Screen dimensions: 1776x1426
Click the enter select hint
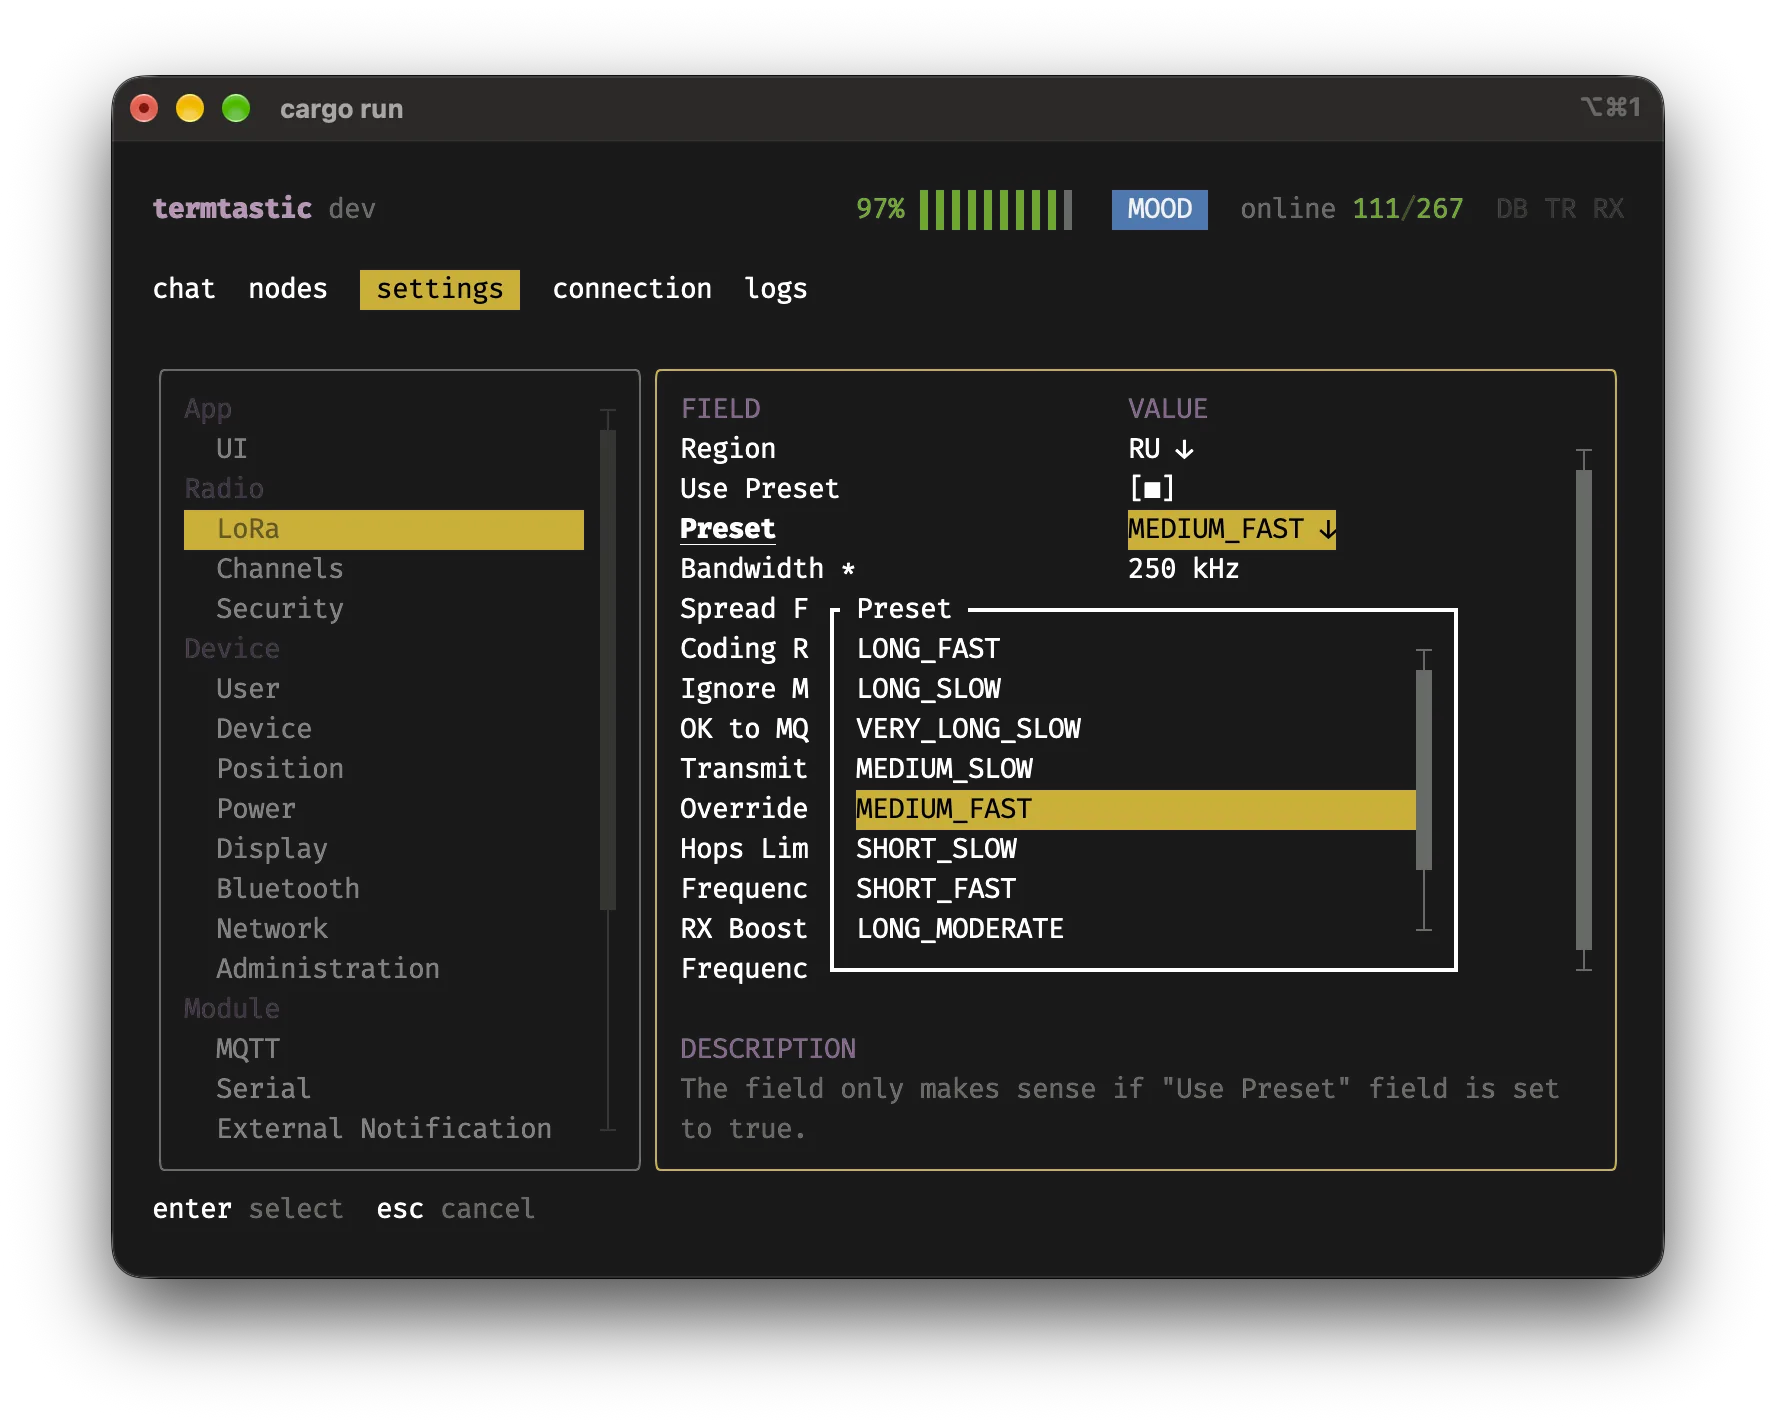coord(248,1209)
